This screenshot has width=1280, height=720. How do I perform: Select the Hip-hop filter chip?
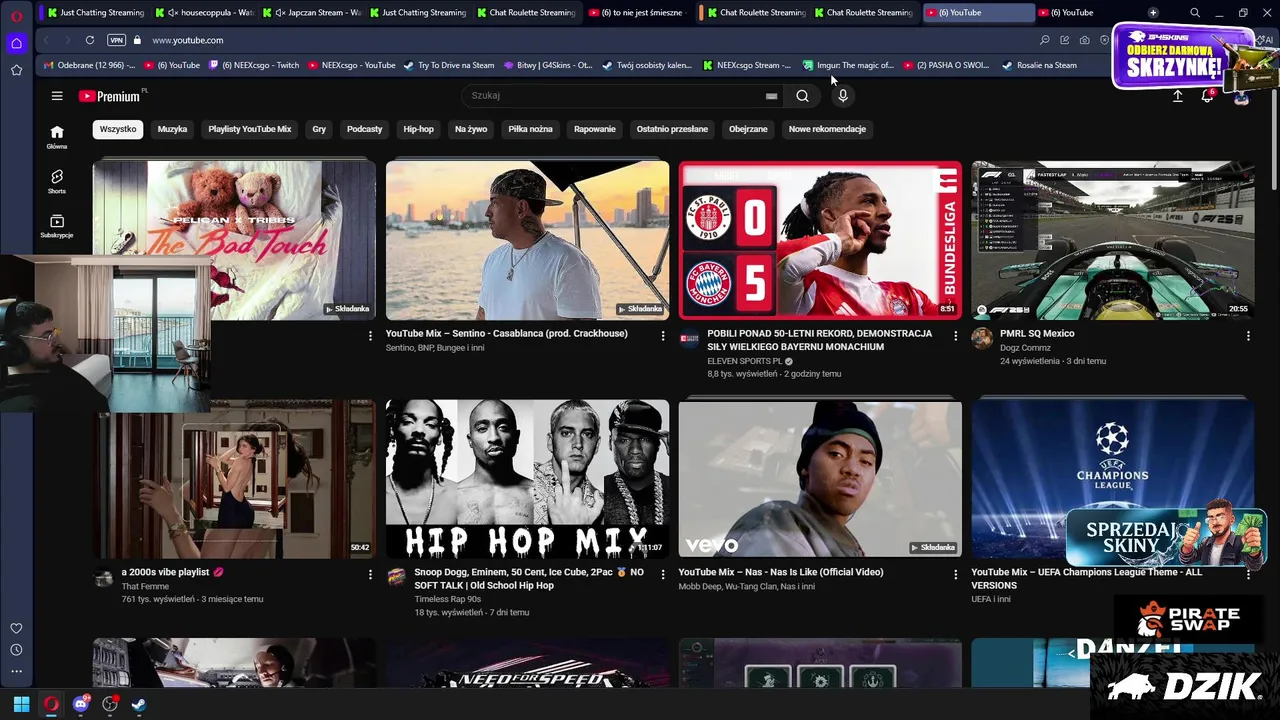(419, 129)
